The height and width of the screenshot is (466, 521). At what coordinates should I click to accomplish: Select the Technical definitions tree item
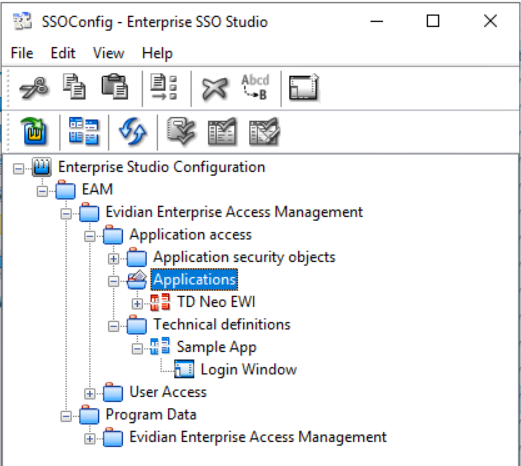pos(222,325)
